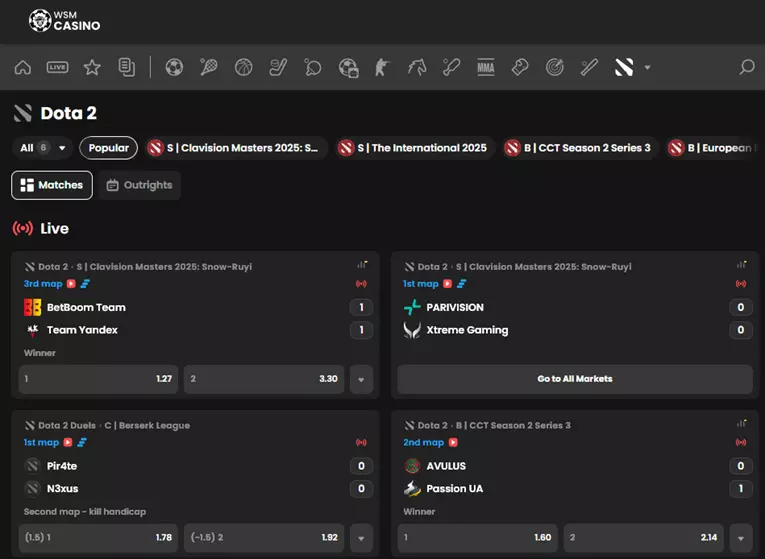765x559 pixels.
Task: Open Pir4te player name
Action: point(62,466)
